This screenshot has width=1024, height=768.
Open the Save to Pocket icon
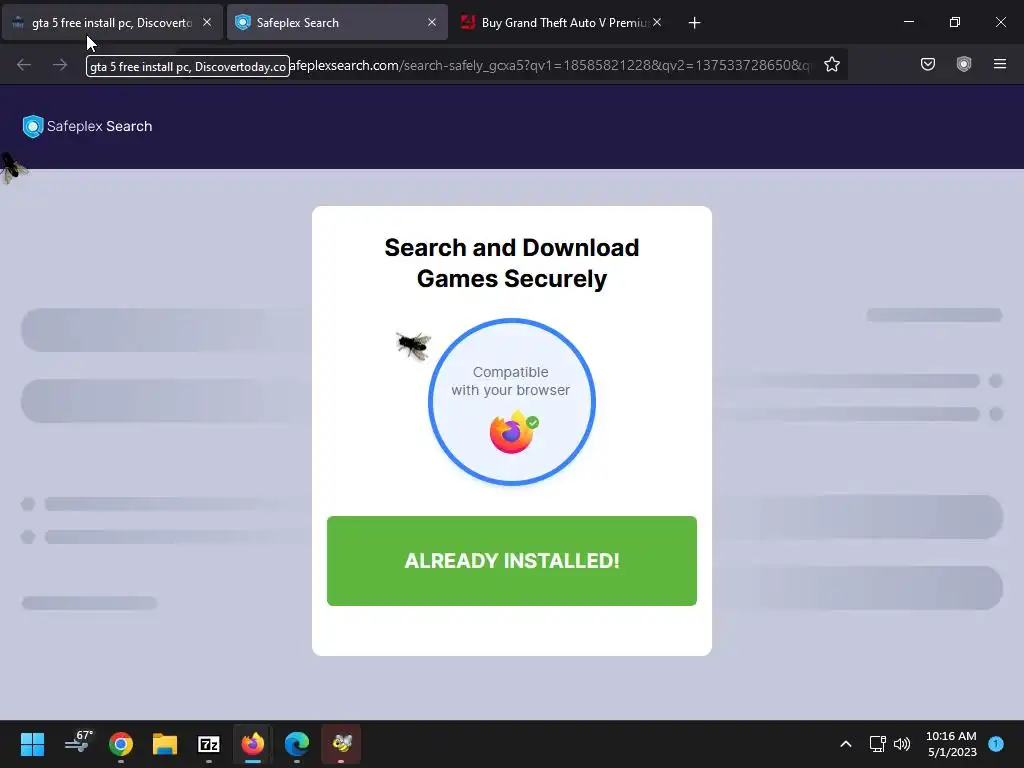pos(927,64)
